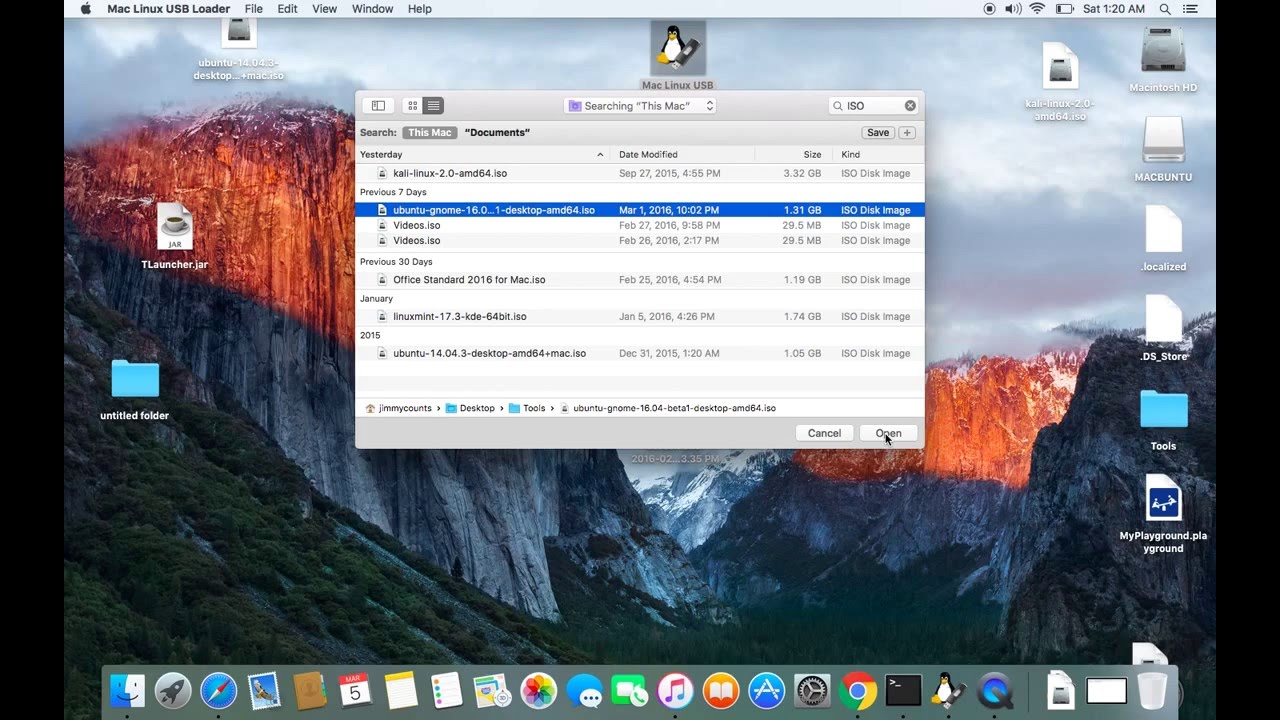Select Videos.iso dated Feb 26, 2016
The width and height of the screenshot is (1280, 720).
[x=640, y=241]
